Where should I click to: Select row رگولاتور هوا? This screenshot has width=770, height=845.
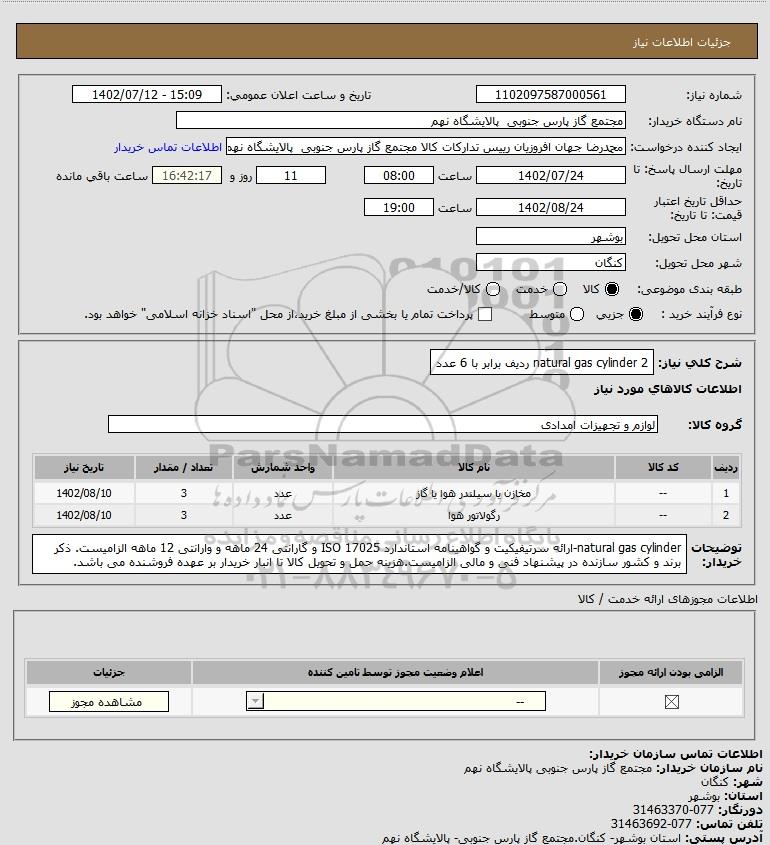pos(387,515)
